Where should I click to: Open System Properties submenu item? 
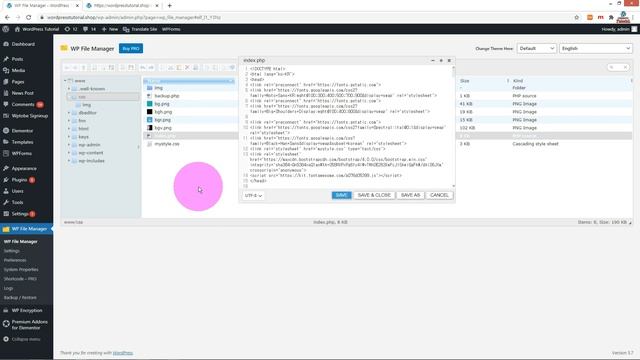[21, 270]
